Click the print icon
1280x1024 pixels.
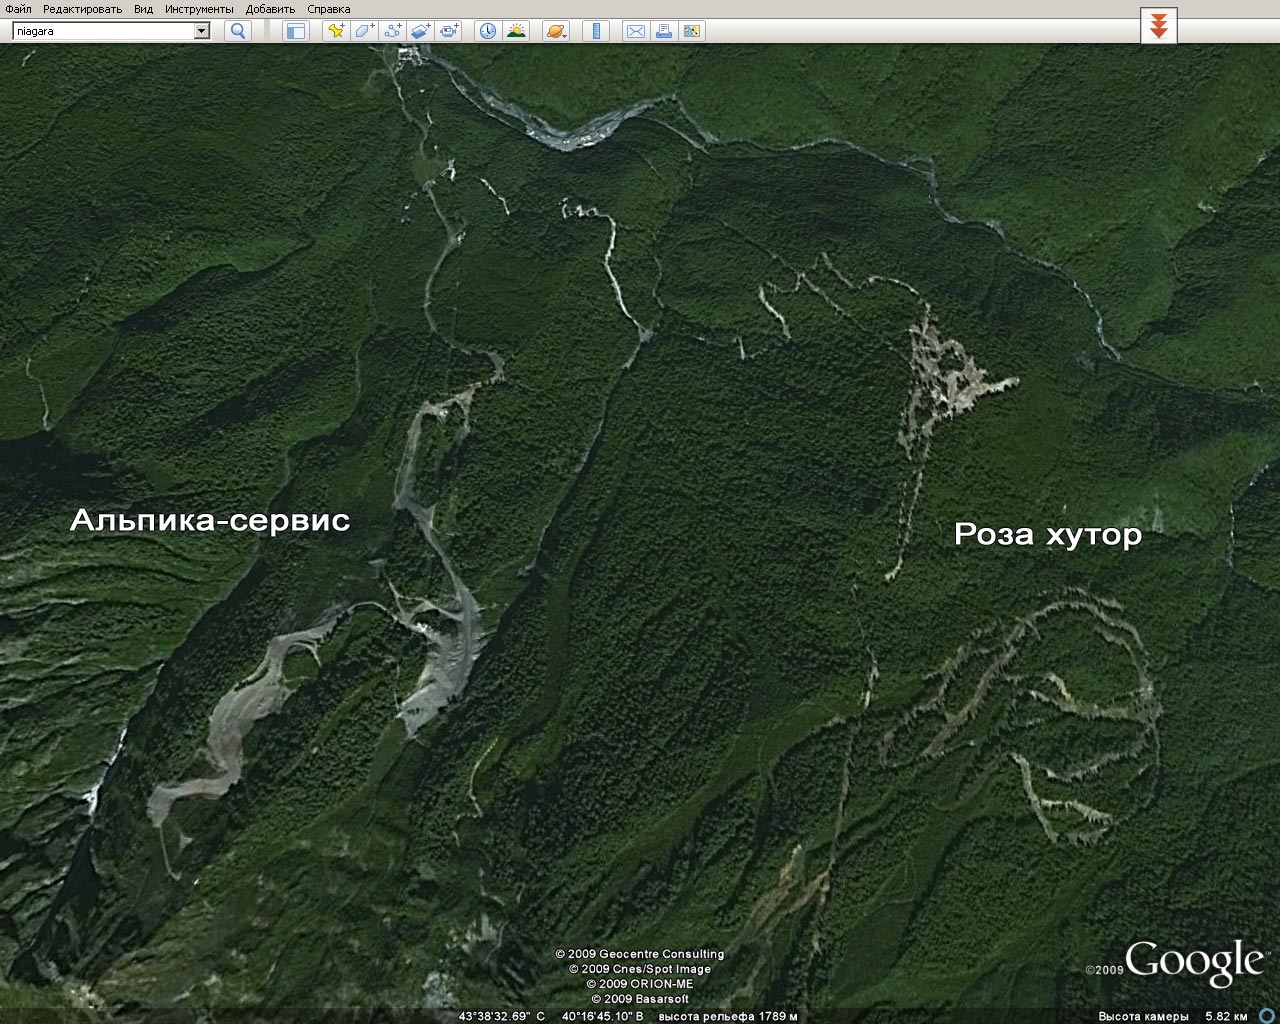(663, 31)
